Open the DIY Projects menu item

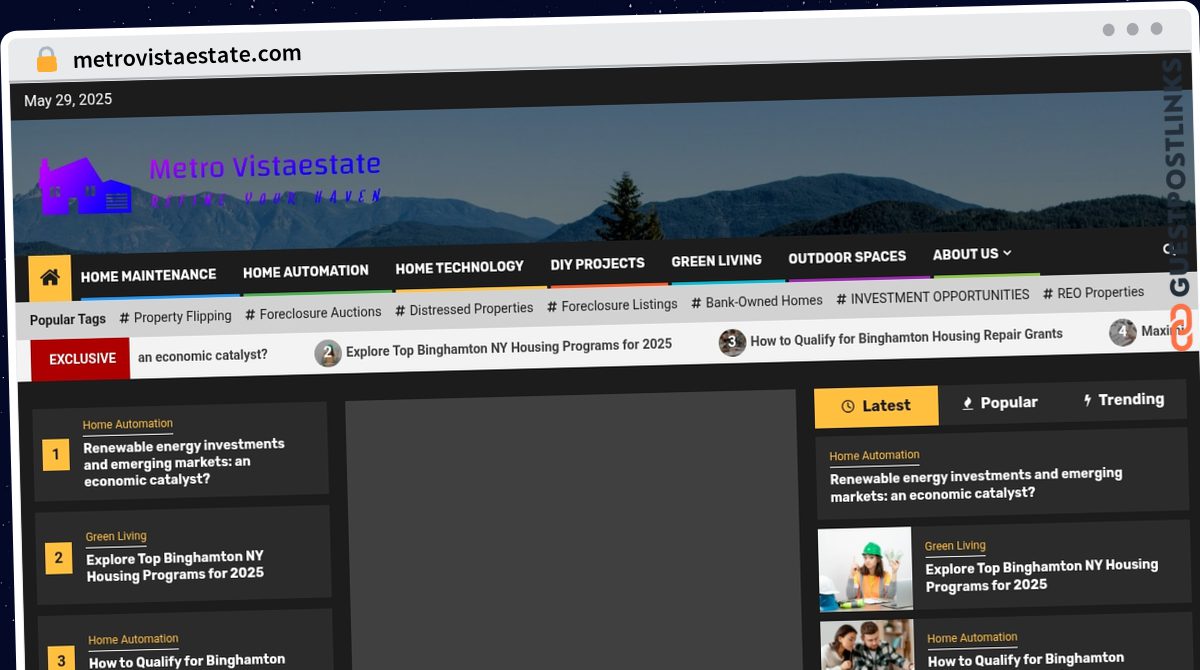click(597, 263)
